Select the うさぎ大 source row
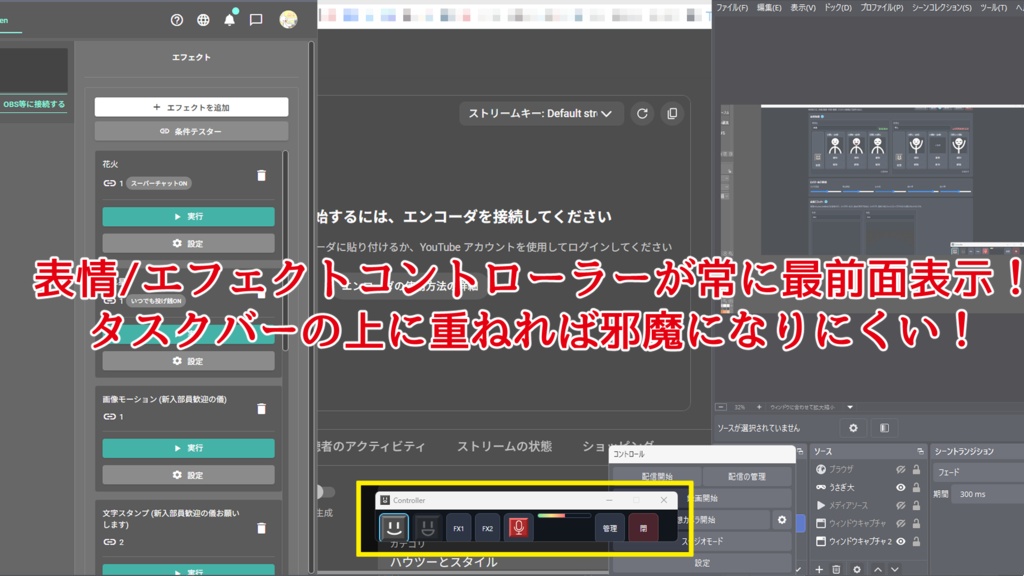 [x=869, y=487]
